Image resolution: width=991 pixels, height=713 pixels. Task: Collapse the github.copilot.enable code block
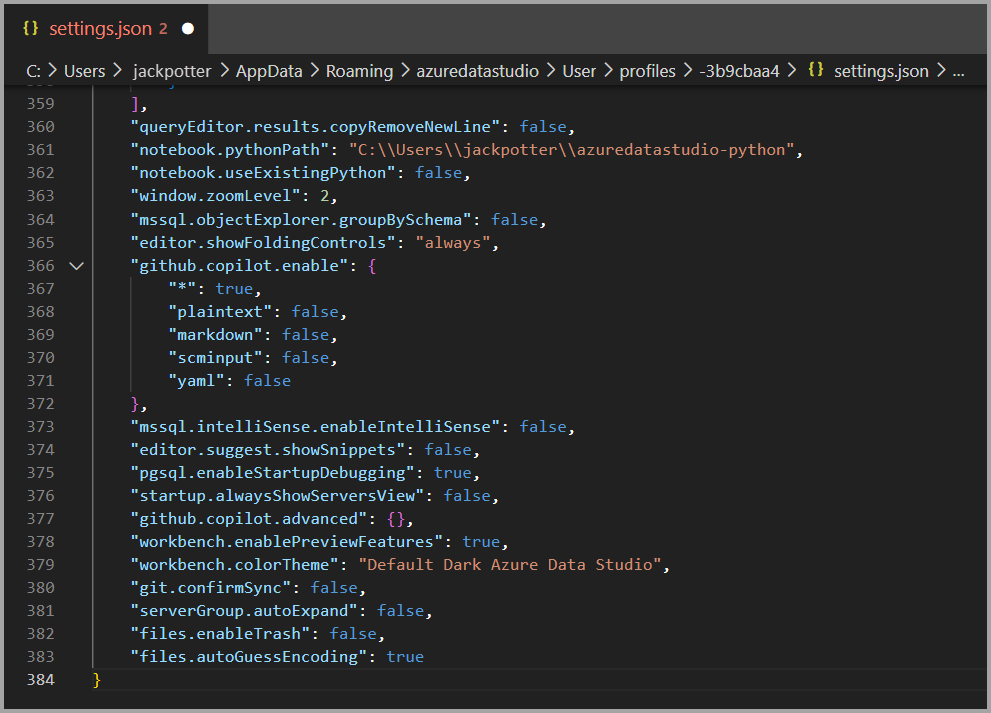point(76,265)
